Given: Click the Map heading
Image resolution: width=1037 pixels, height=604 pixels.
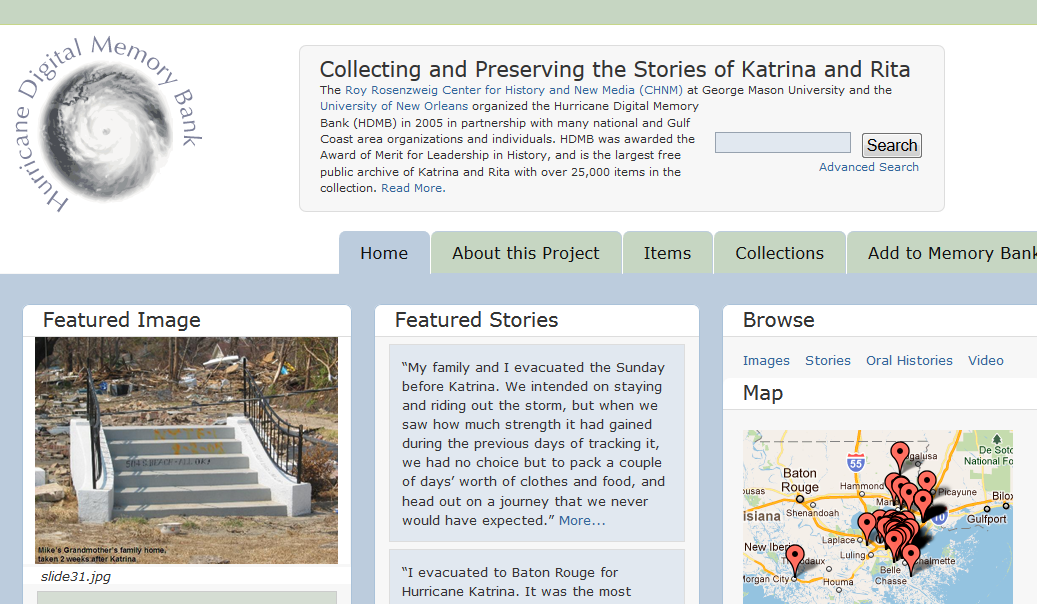Looking at the screenshot, I should (763, 393).
